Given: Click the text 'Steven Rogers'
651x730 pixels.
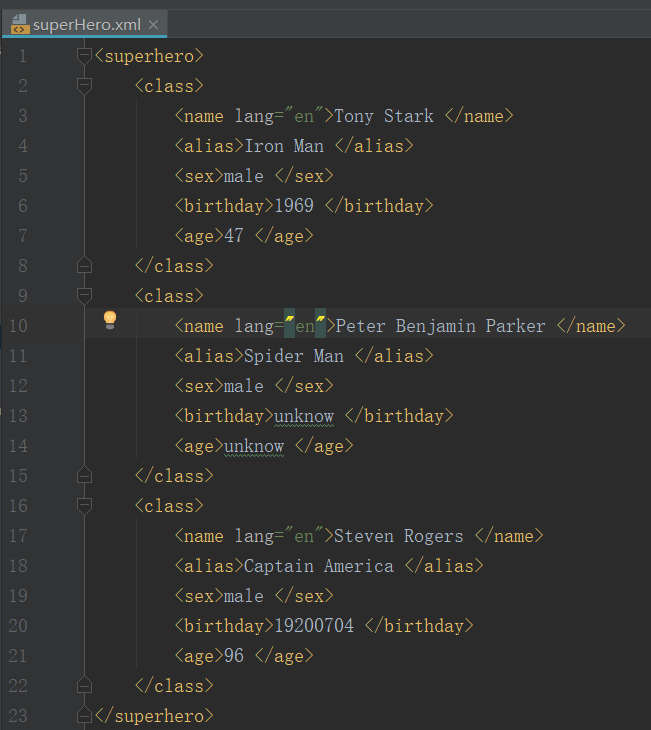Looking at the screenshot, I should [x=399, y=536].
